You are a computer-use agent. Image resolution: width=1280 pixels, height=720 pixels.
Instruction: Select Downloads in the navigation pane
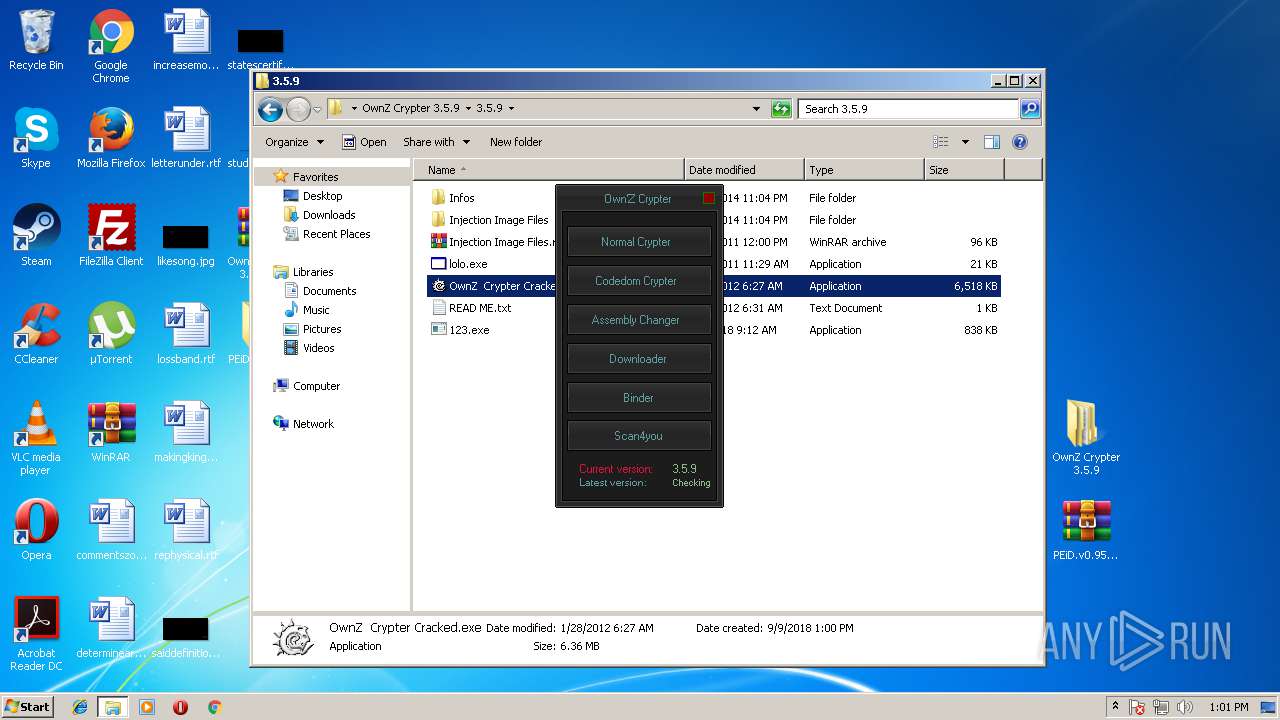(319, 215)
